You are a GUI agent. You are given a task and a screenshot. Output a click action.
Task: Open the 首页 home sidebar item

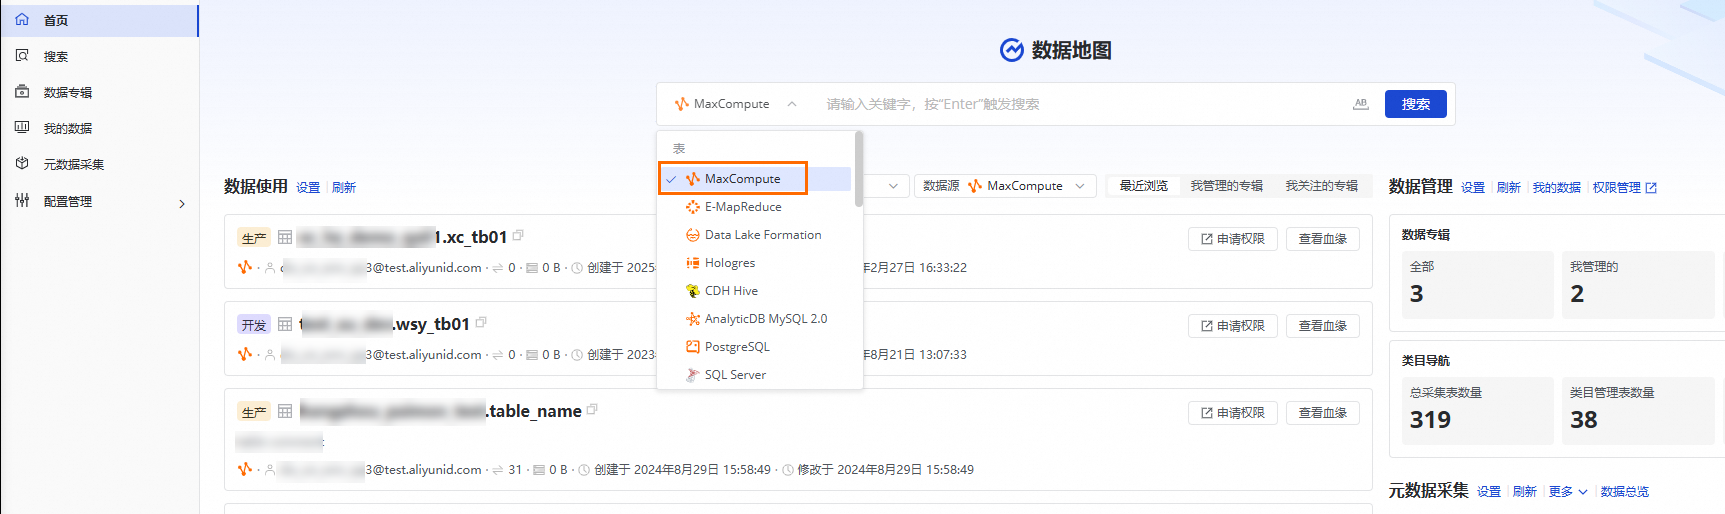(99, 20)
